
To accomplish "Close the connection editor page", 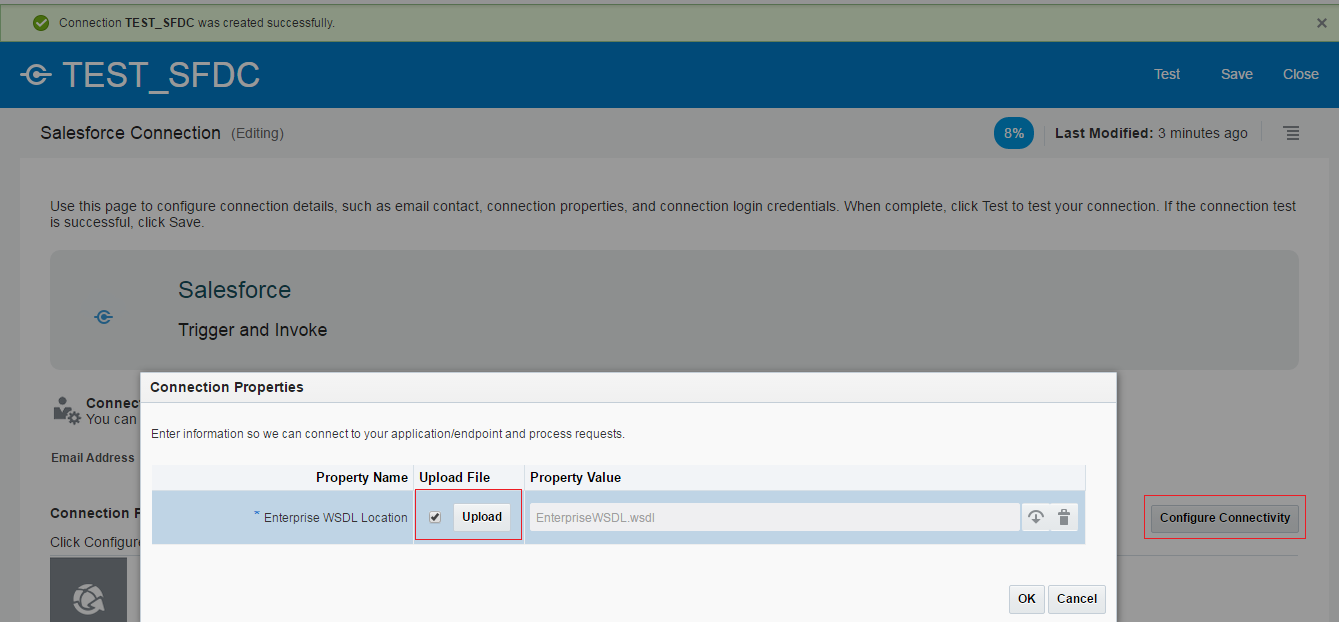I will click(1300, 74).
